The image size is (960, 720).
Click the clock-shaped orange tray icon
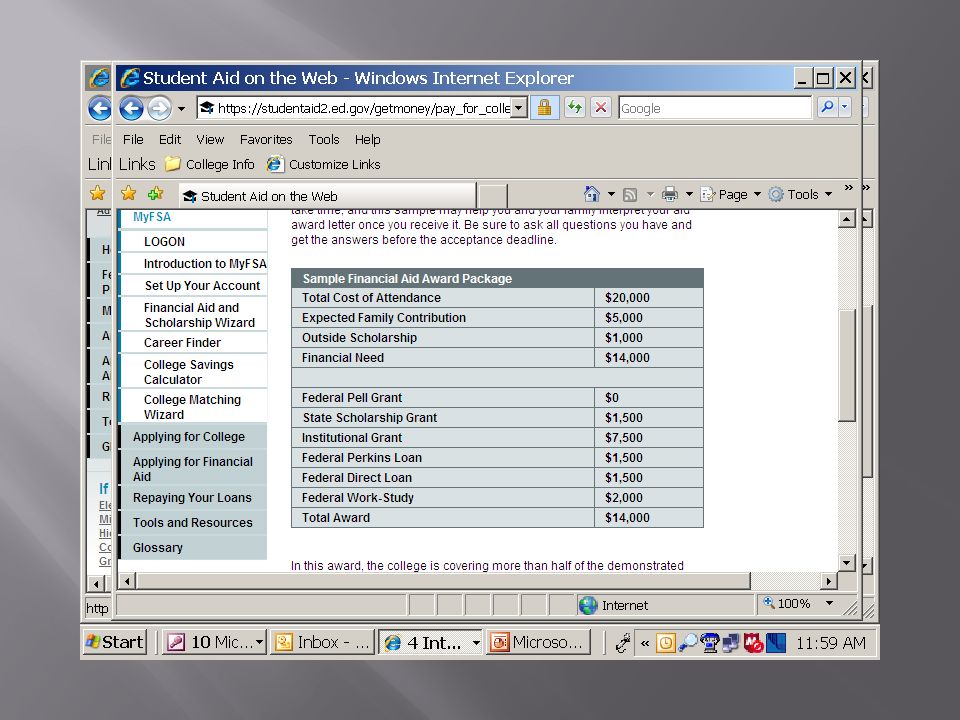click(666, 642)
